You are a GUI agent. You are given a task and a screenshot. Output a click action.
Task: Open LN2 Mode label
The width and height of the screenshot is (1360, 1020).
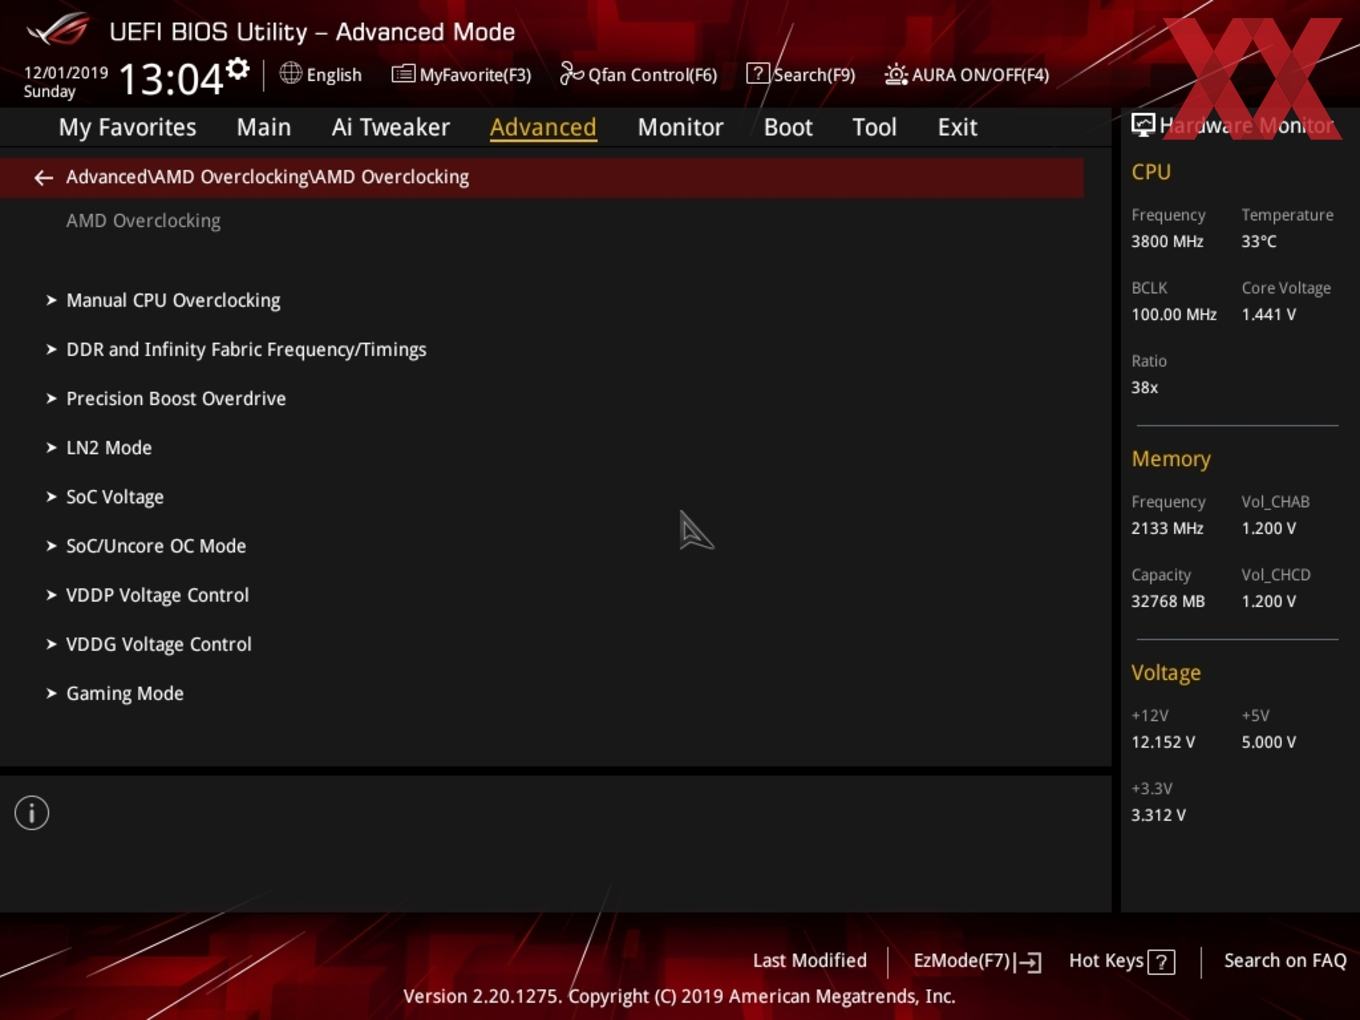tap(109, 447)
